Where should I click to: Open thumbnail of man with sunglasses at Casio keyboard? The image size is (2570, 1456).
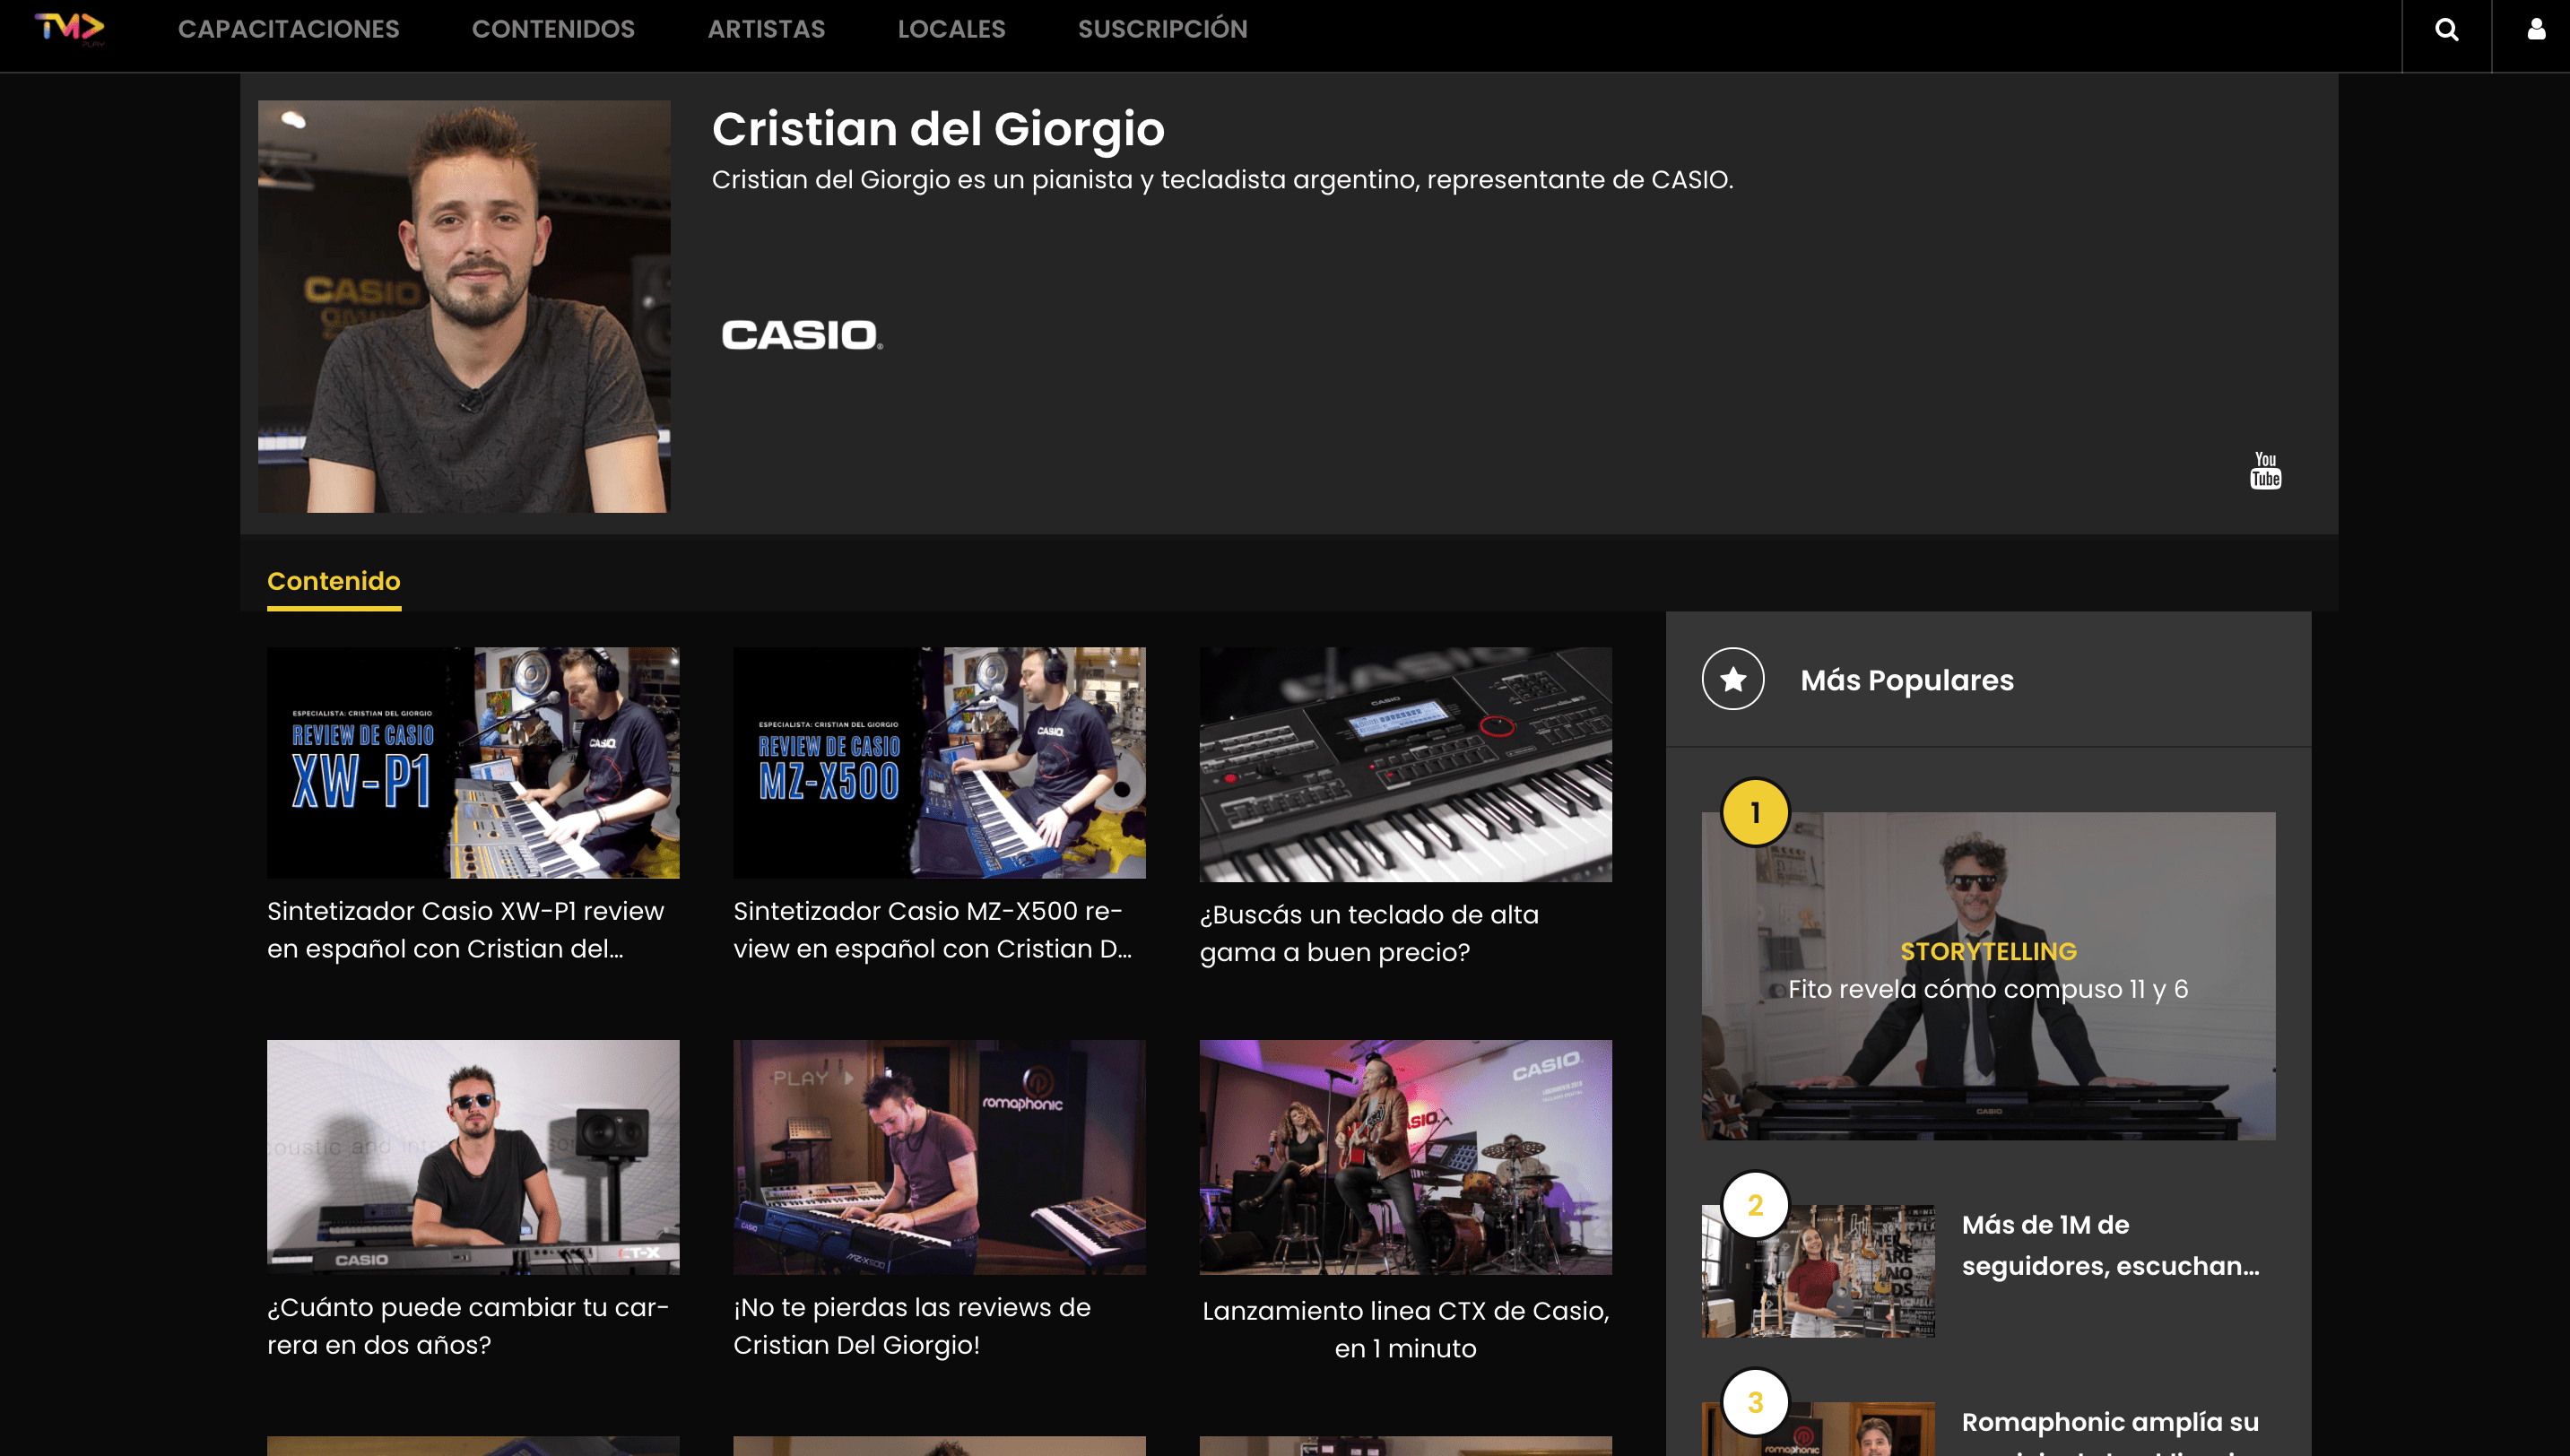(x=473, y=1157)
